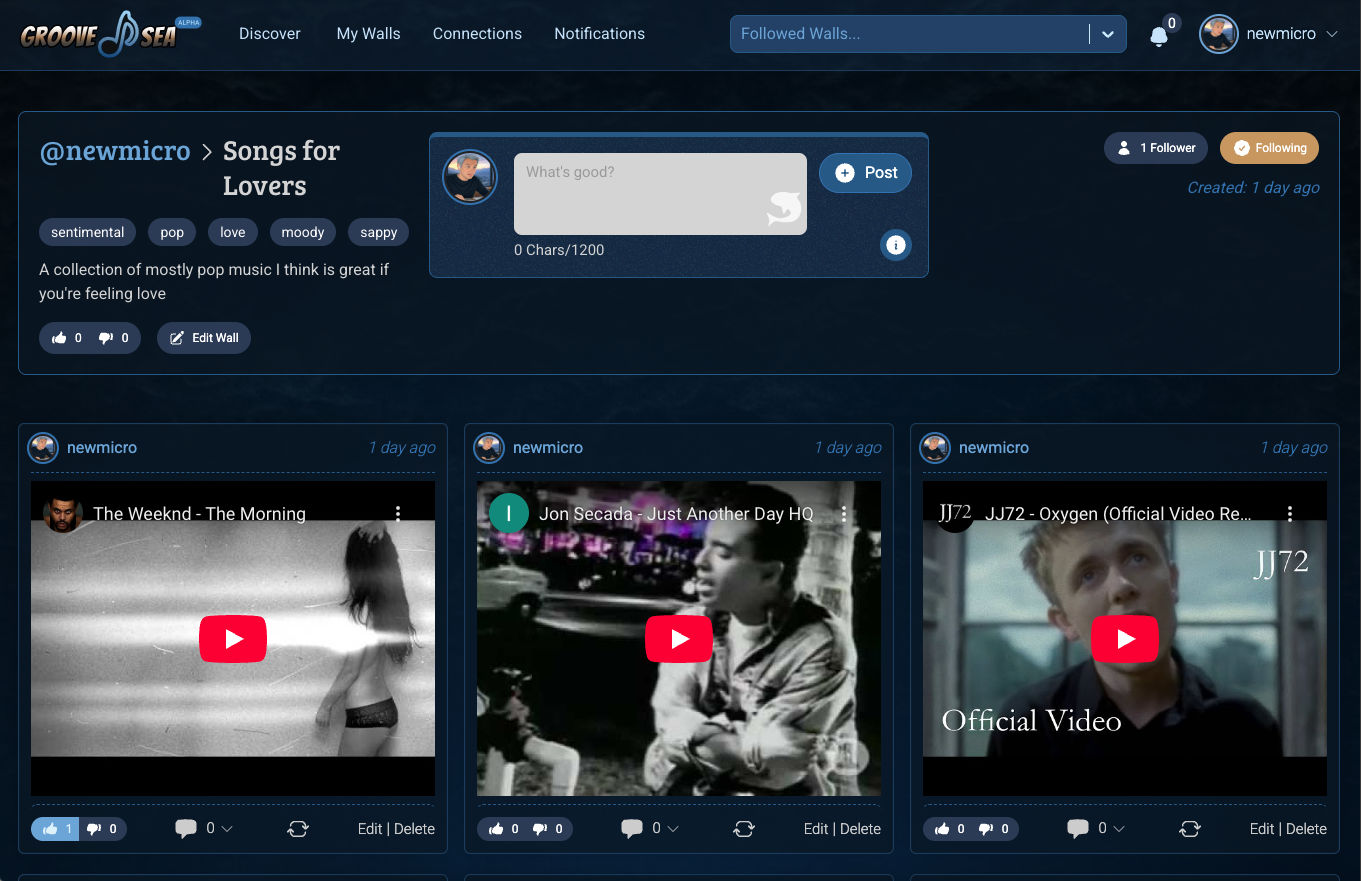Viewport: 1361px width, 881px height.
Task: Click the info icon in post box
Action: tap(896, 245)
